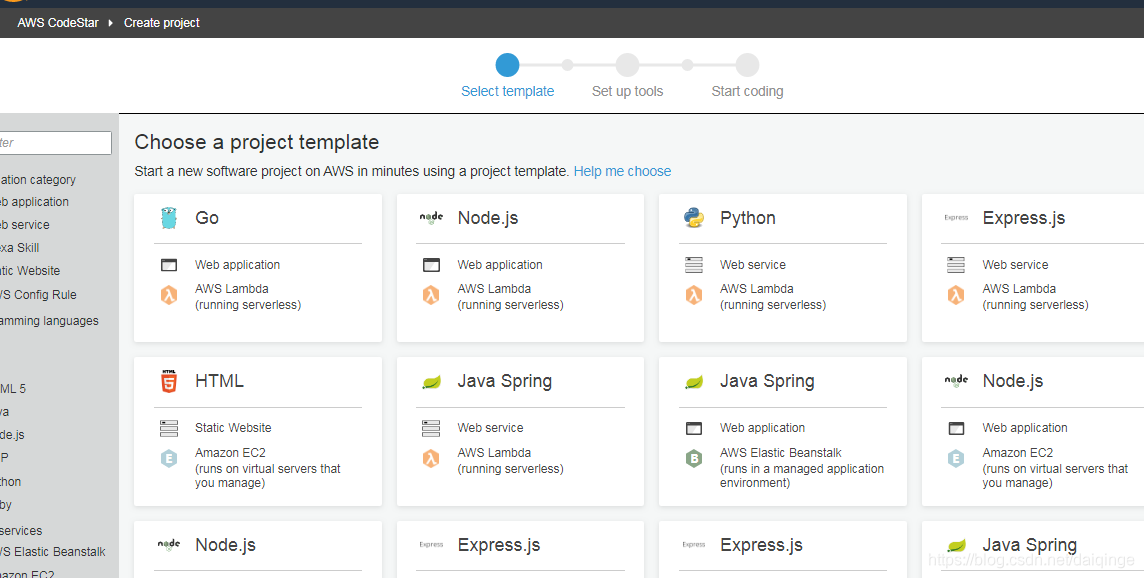Click the Python logo icon
This screenshot has width=1144, height=578.
tap(694, 217)
